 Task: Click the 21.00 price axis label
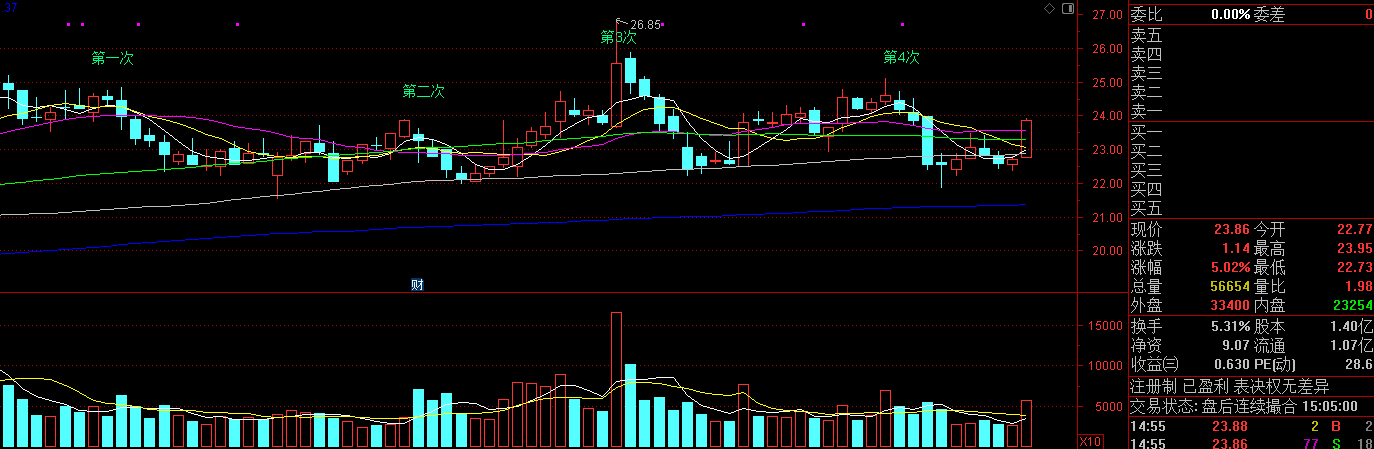tap(1108, 218)
